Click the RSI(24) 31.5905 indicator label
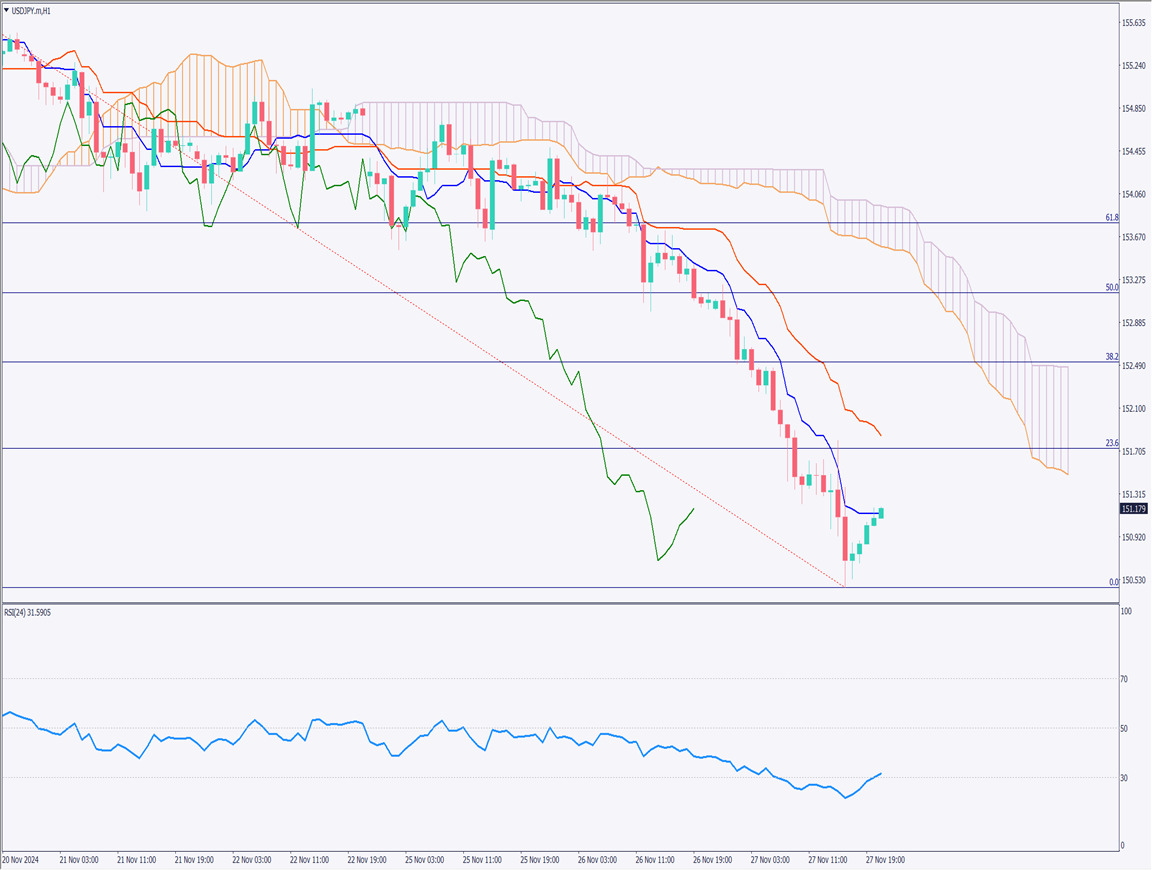1152x870 pixels. 28,611
